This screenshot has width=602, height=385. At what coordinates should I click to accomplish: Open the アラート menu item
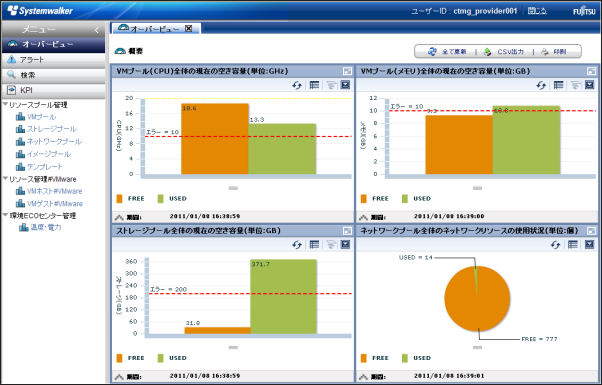pos(53,60)
